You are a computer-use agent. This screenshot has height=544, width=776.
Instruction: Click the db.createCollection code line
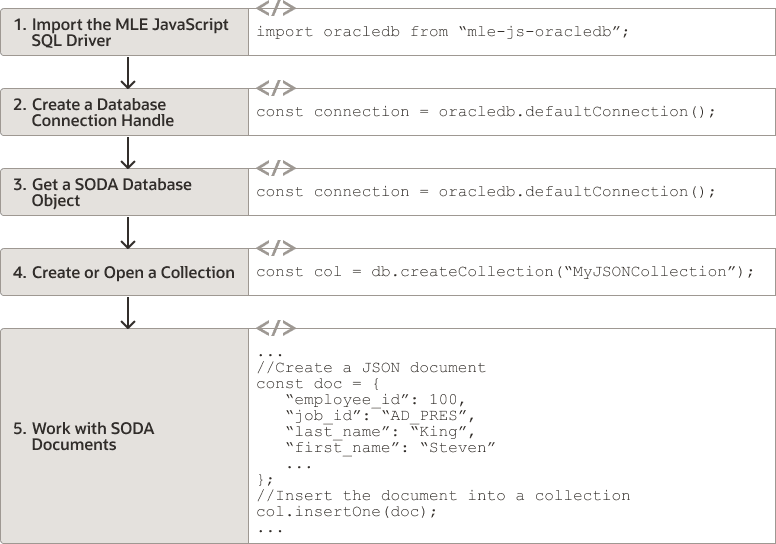tap(505, 272)
